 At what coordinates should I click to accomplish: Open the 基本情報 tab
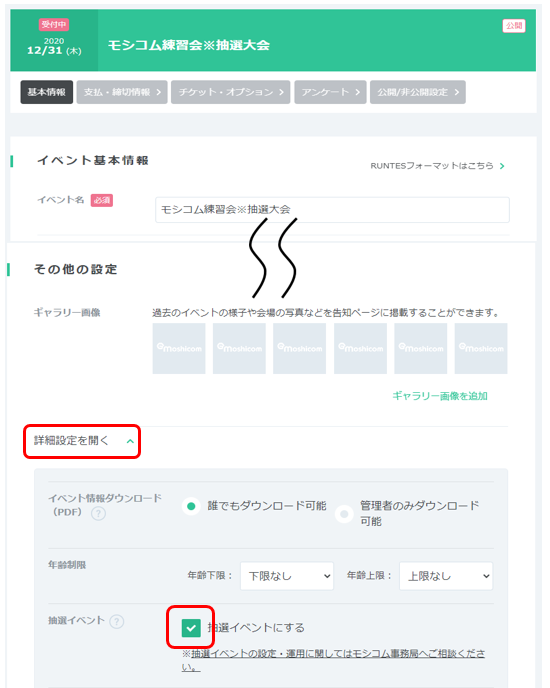(47, 92)
